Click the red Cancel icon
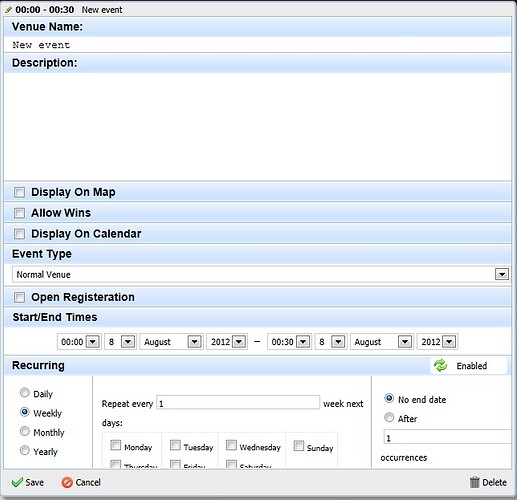 (x=67, y=482)
